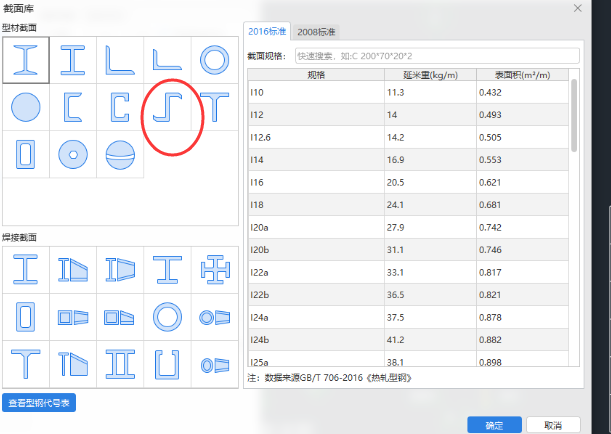Pick the welded box section icon in 焊接截面
This screenshot has width=611, height=434.
click(26, 317)
